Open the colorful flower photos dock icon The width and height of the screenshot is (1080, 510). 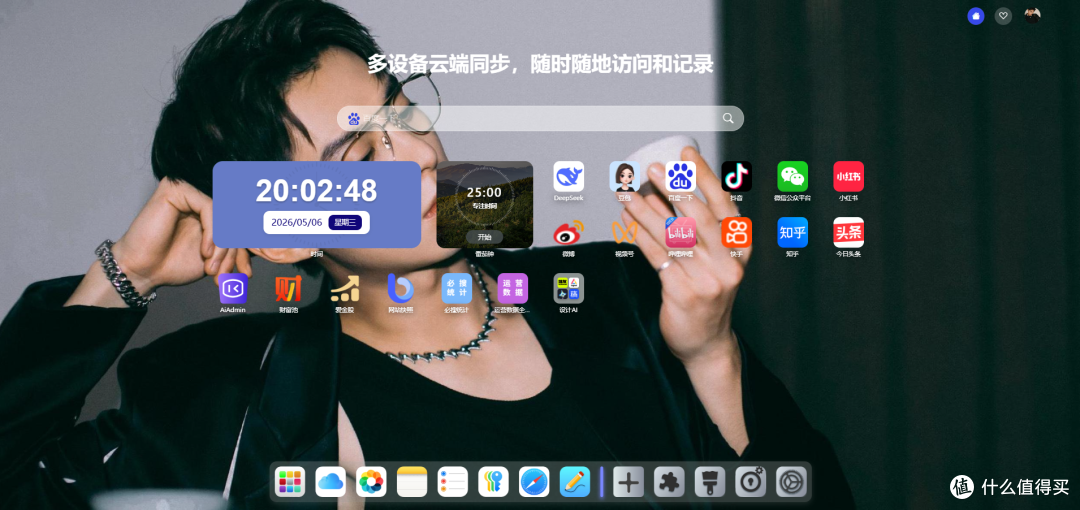click(x=371, y=482)
